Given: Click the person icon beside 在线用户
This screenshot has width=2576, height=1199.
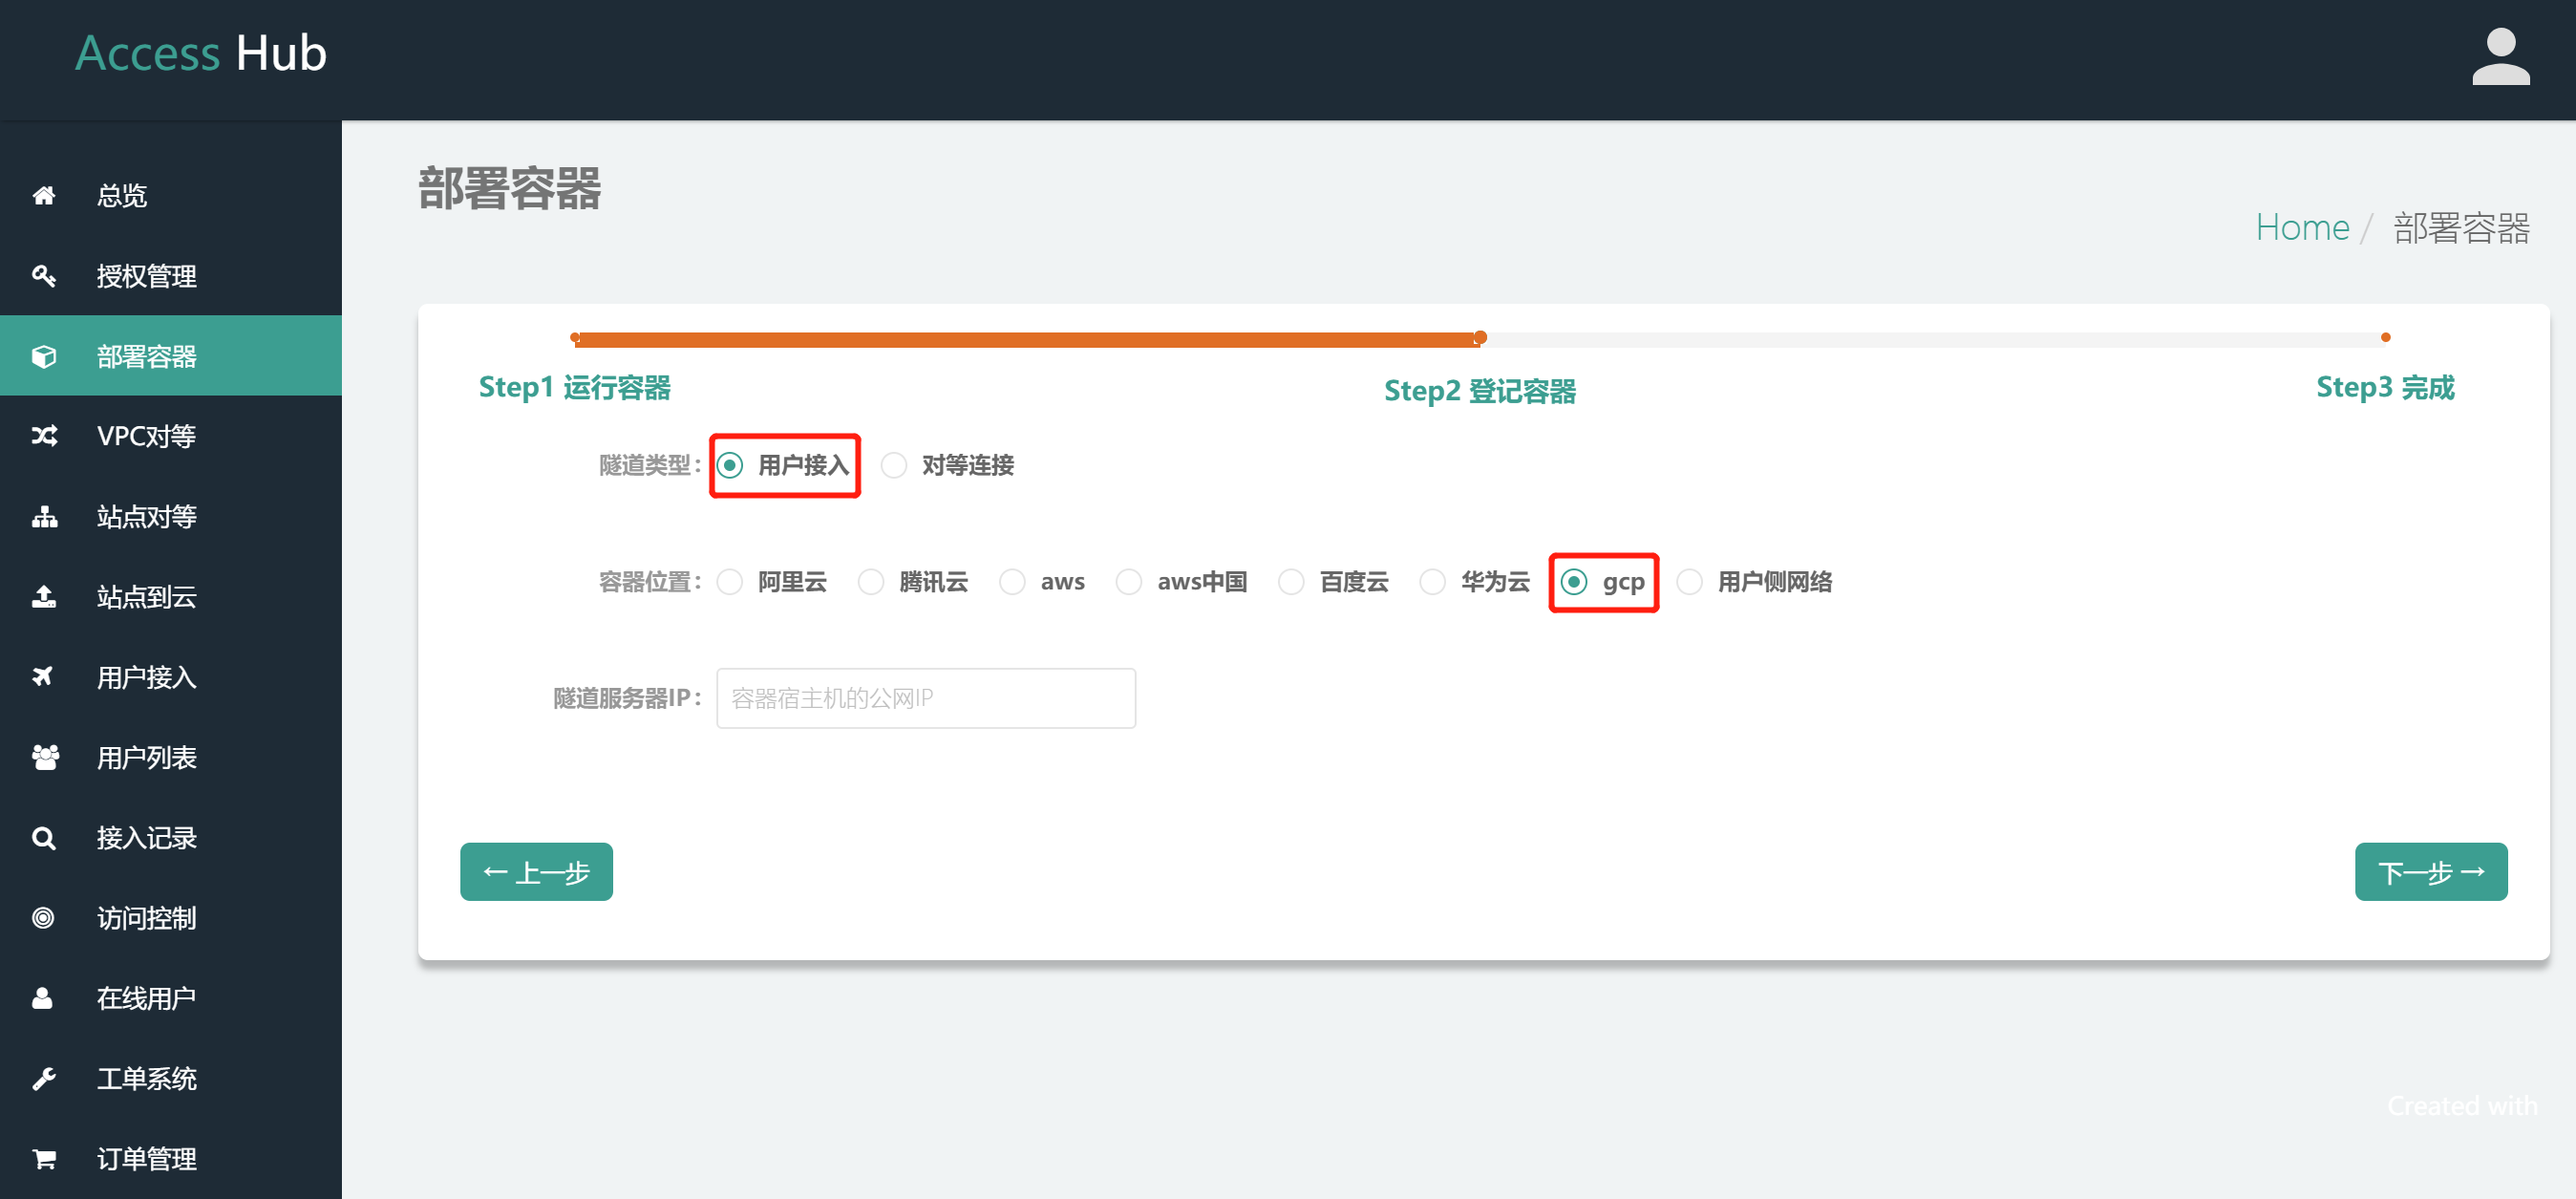Looking at the screenshot, I should 42,998.
